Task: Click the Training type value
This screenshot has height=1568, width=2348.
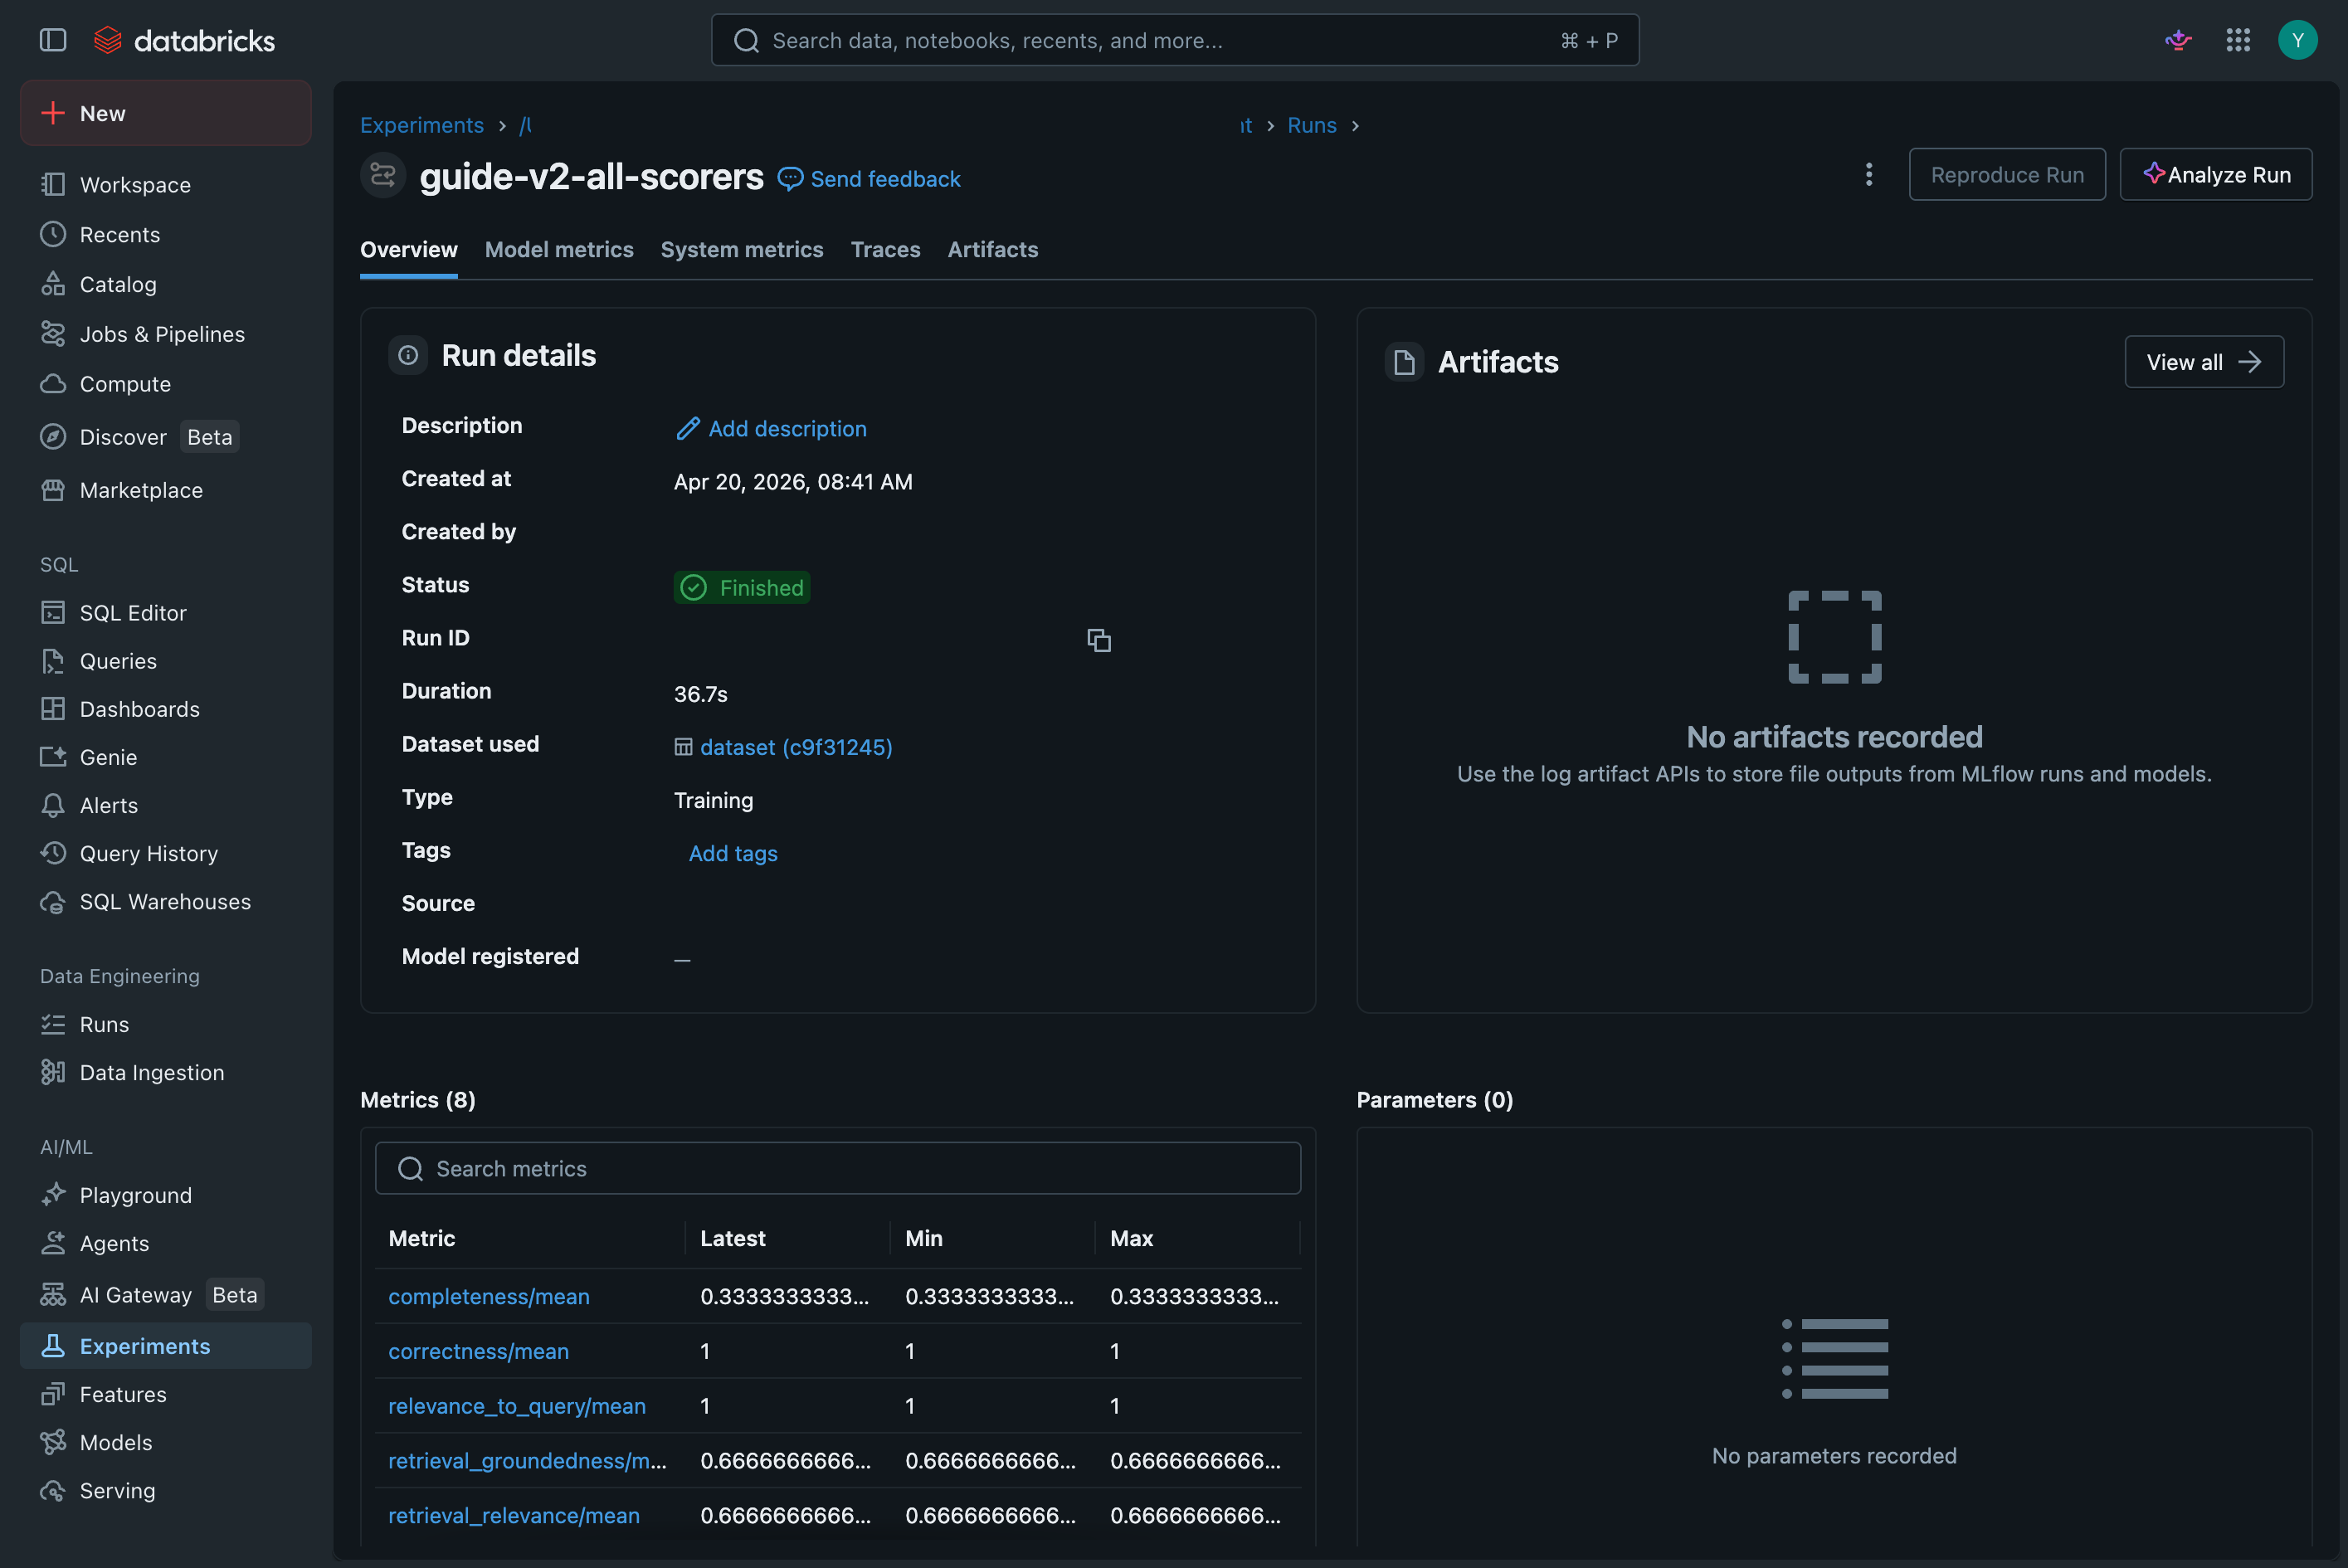Action: click(x=714, y=801)
